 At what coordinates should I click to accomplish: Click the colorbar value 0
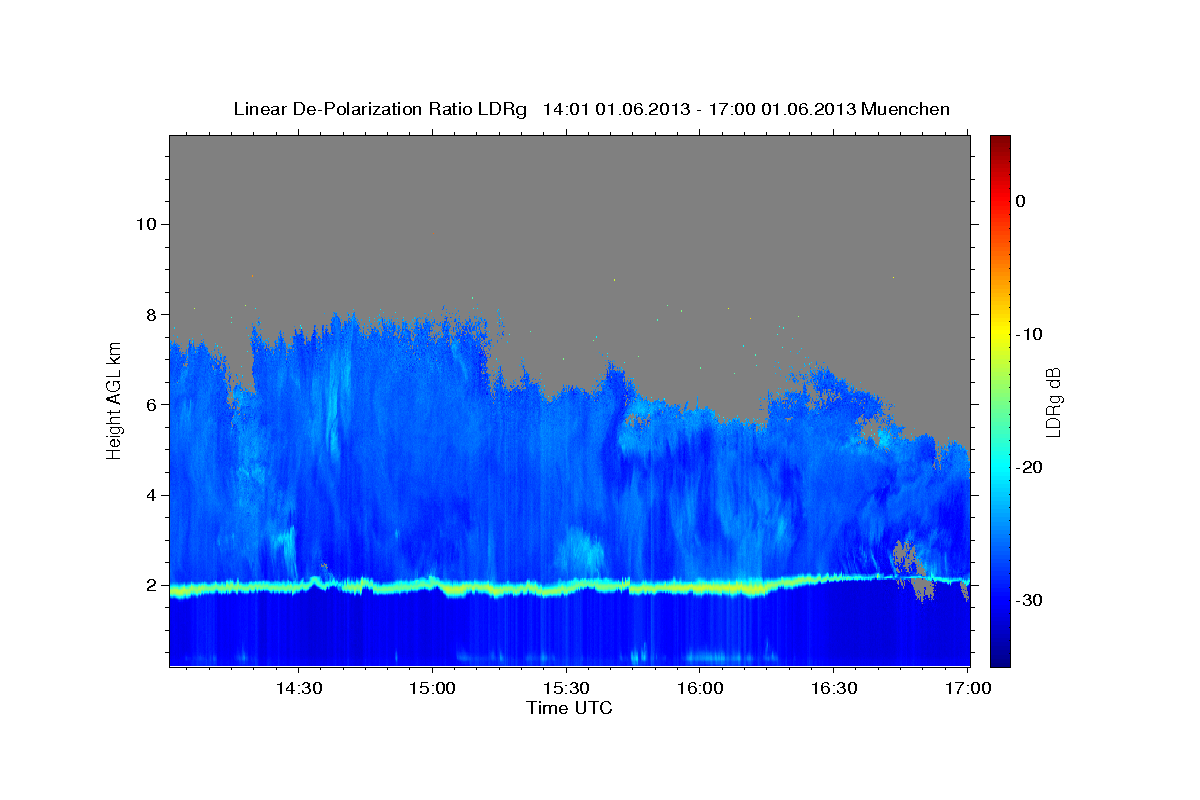click(1021, 201)
